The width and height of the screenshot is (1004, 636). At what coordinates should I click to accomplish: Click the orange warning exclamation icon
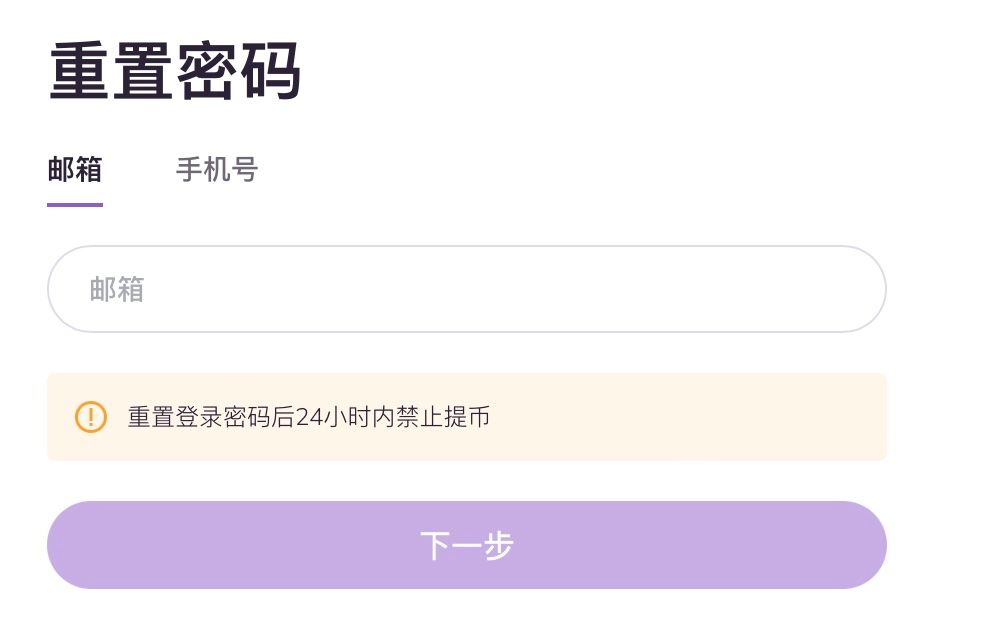coord(91,417)
